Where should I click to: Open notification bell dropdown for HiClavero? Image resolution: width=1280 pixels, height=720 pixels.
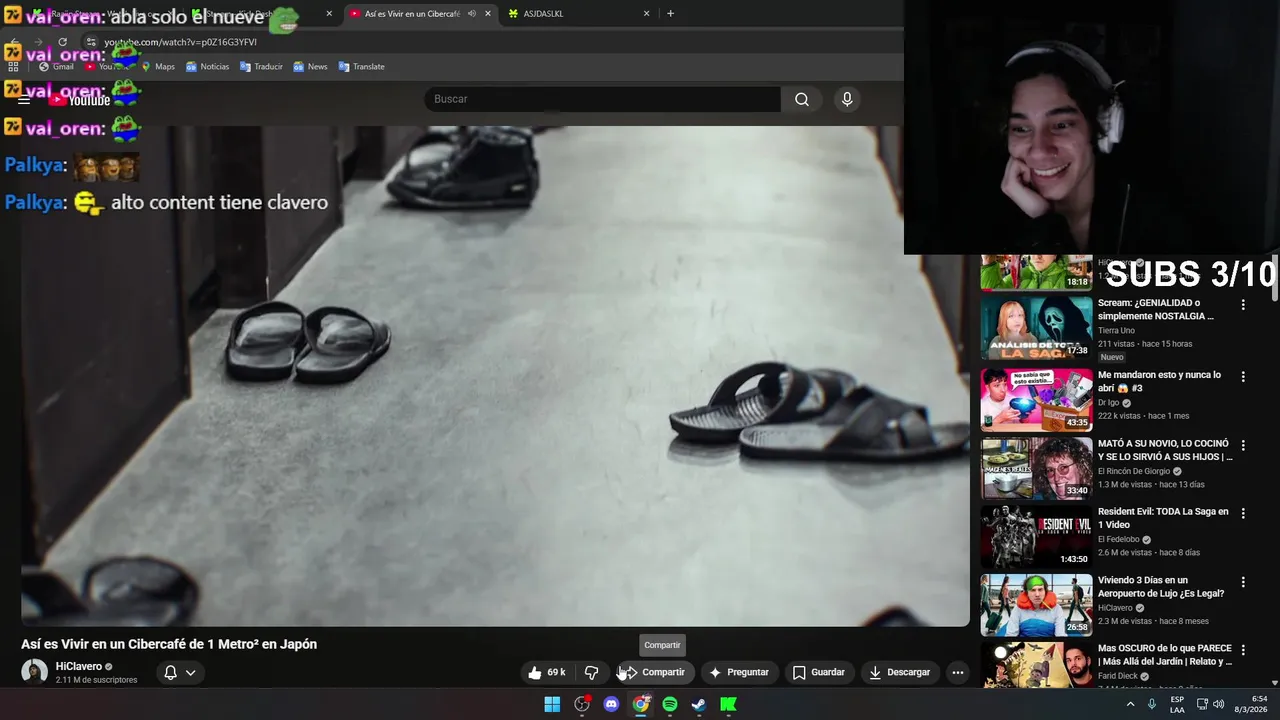pyautogui.click(x=180, y=673)
